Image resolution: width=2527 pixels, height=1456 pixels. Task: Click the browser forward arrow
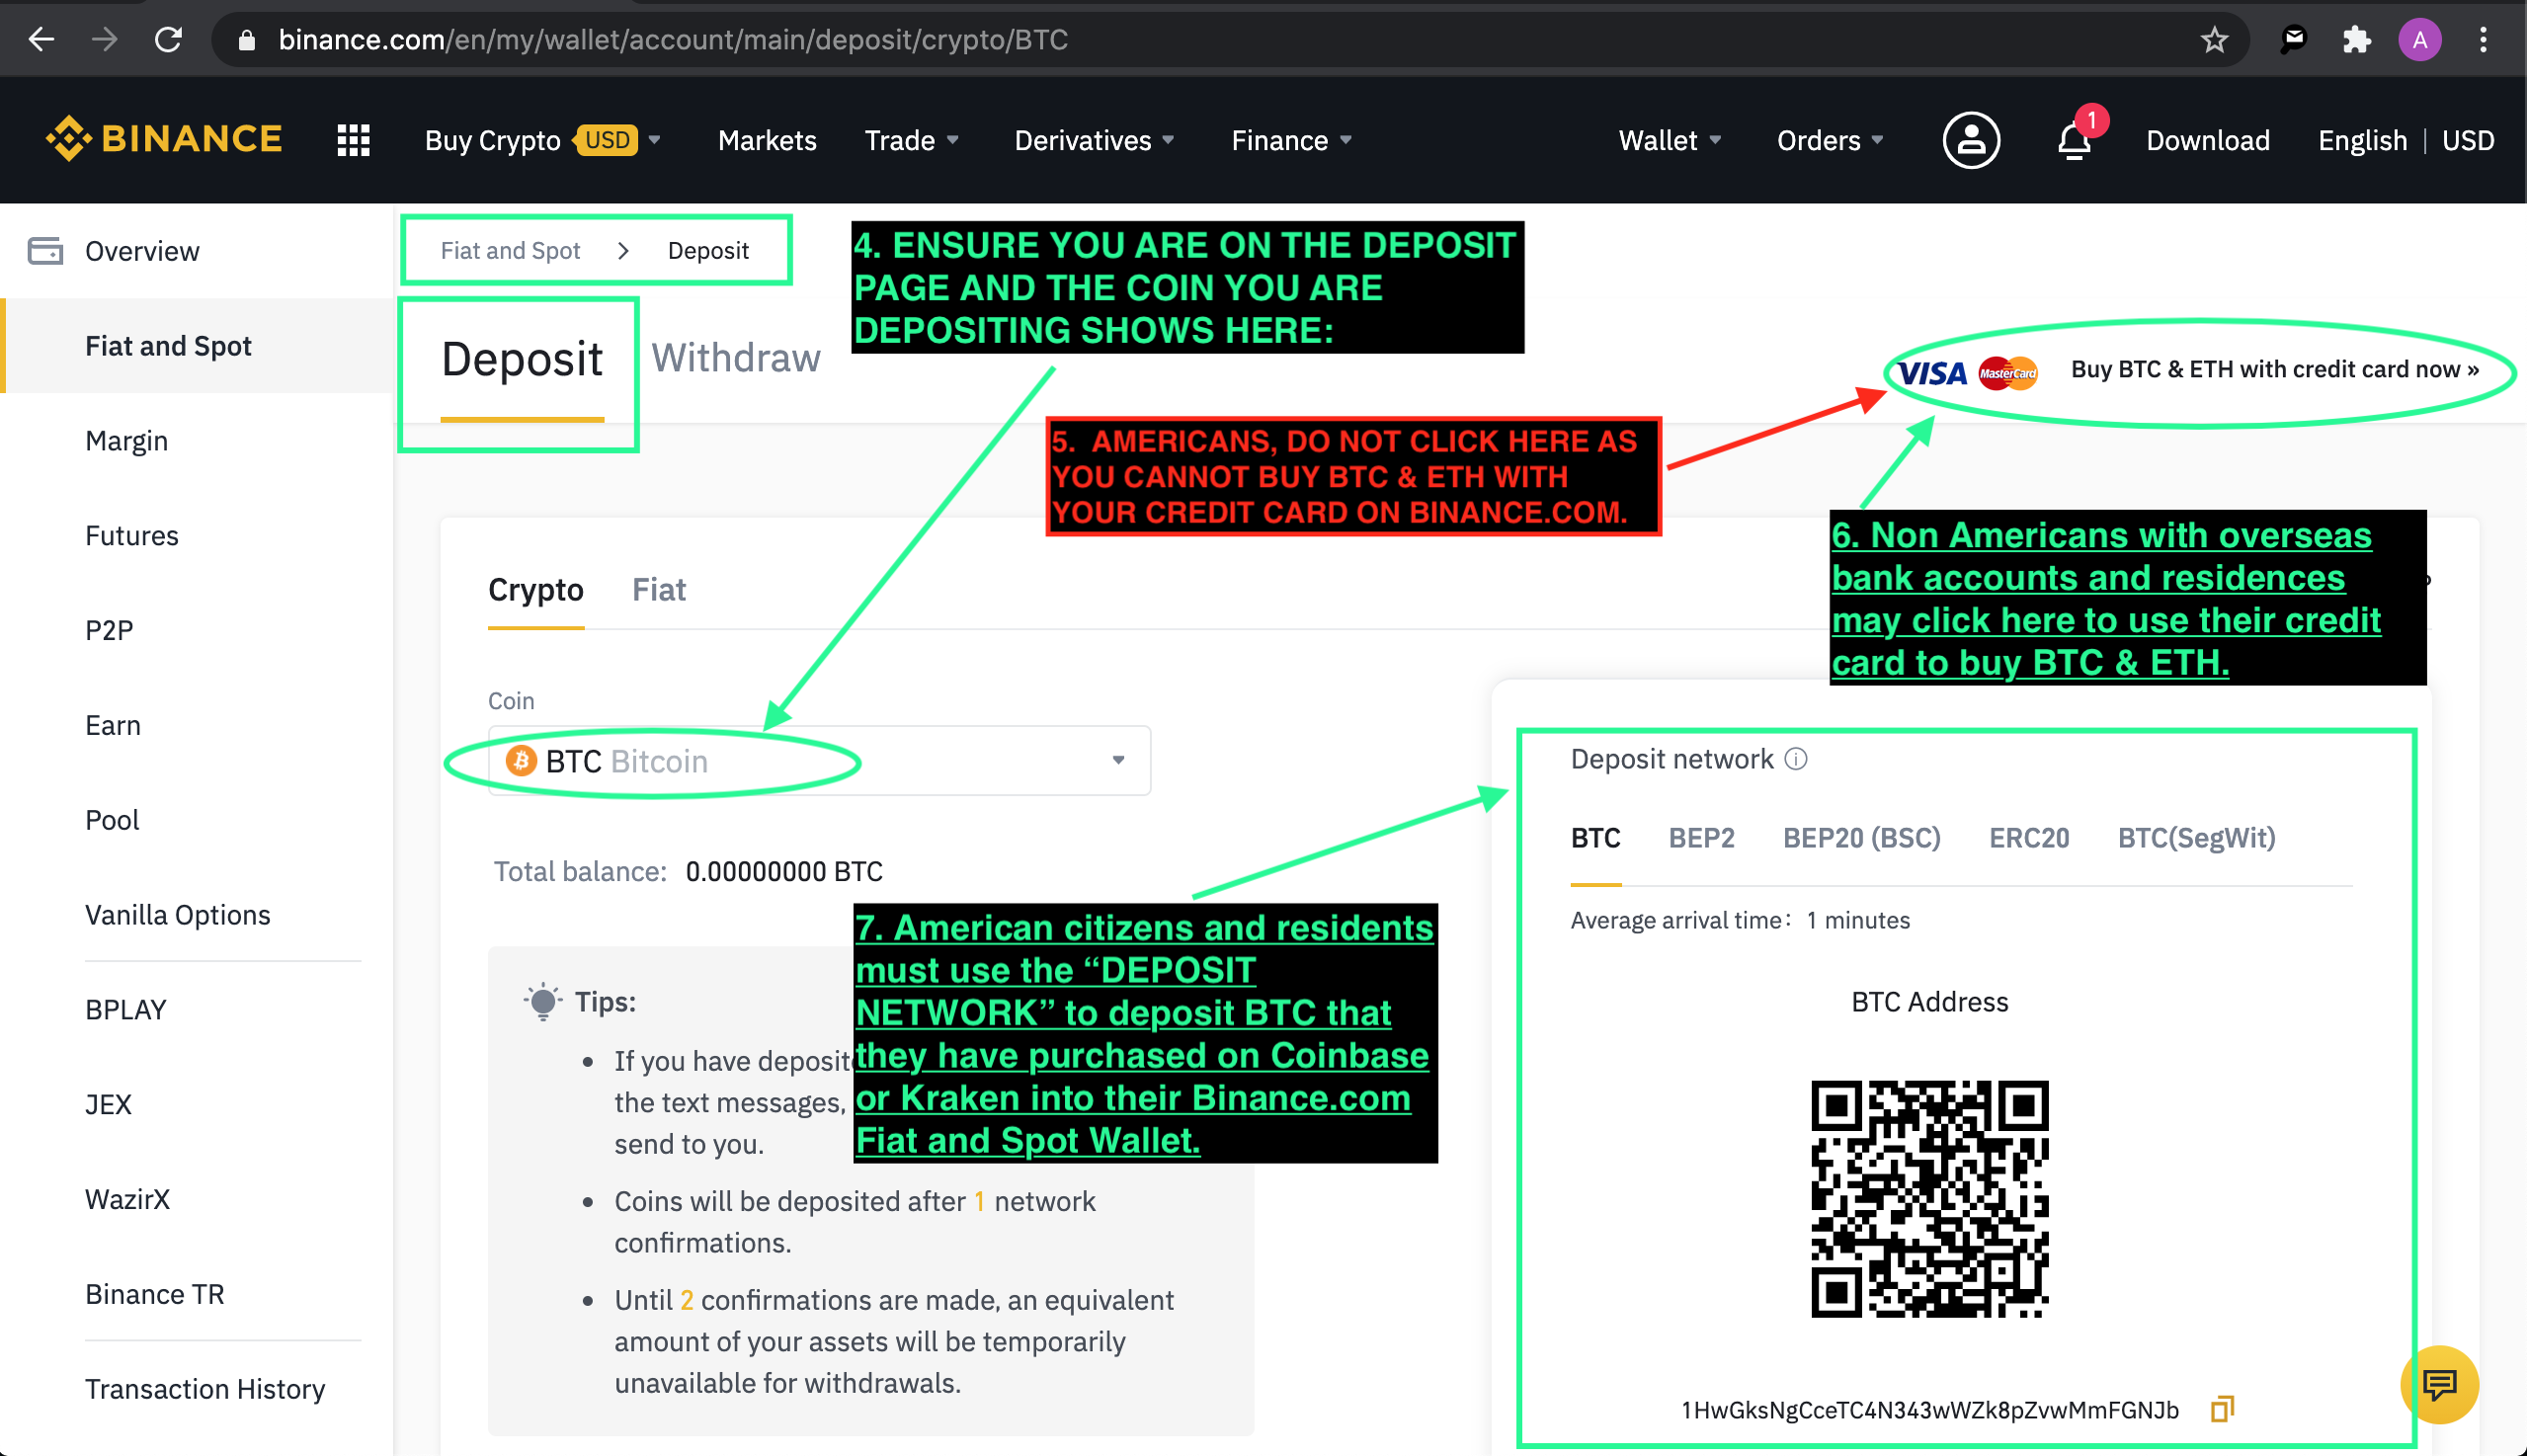[104, 40]
